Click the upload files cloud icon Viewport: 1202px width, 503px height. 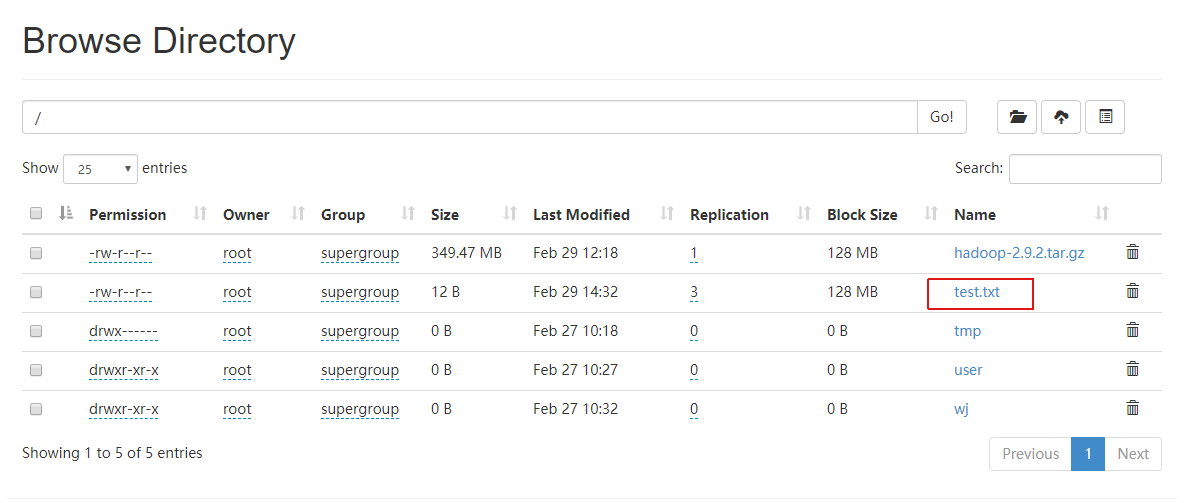(x=1061, y=117)
